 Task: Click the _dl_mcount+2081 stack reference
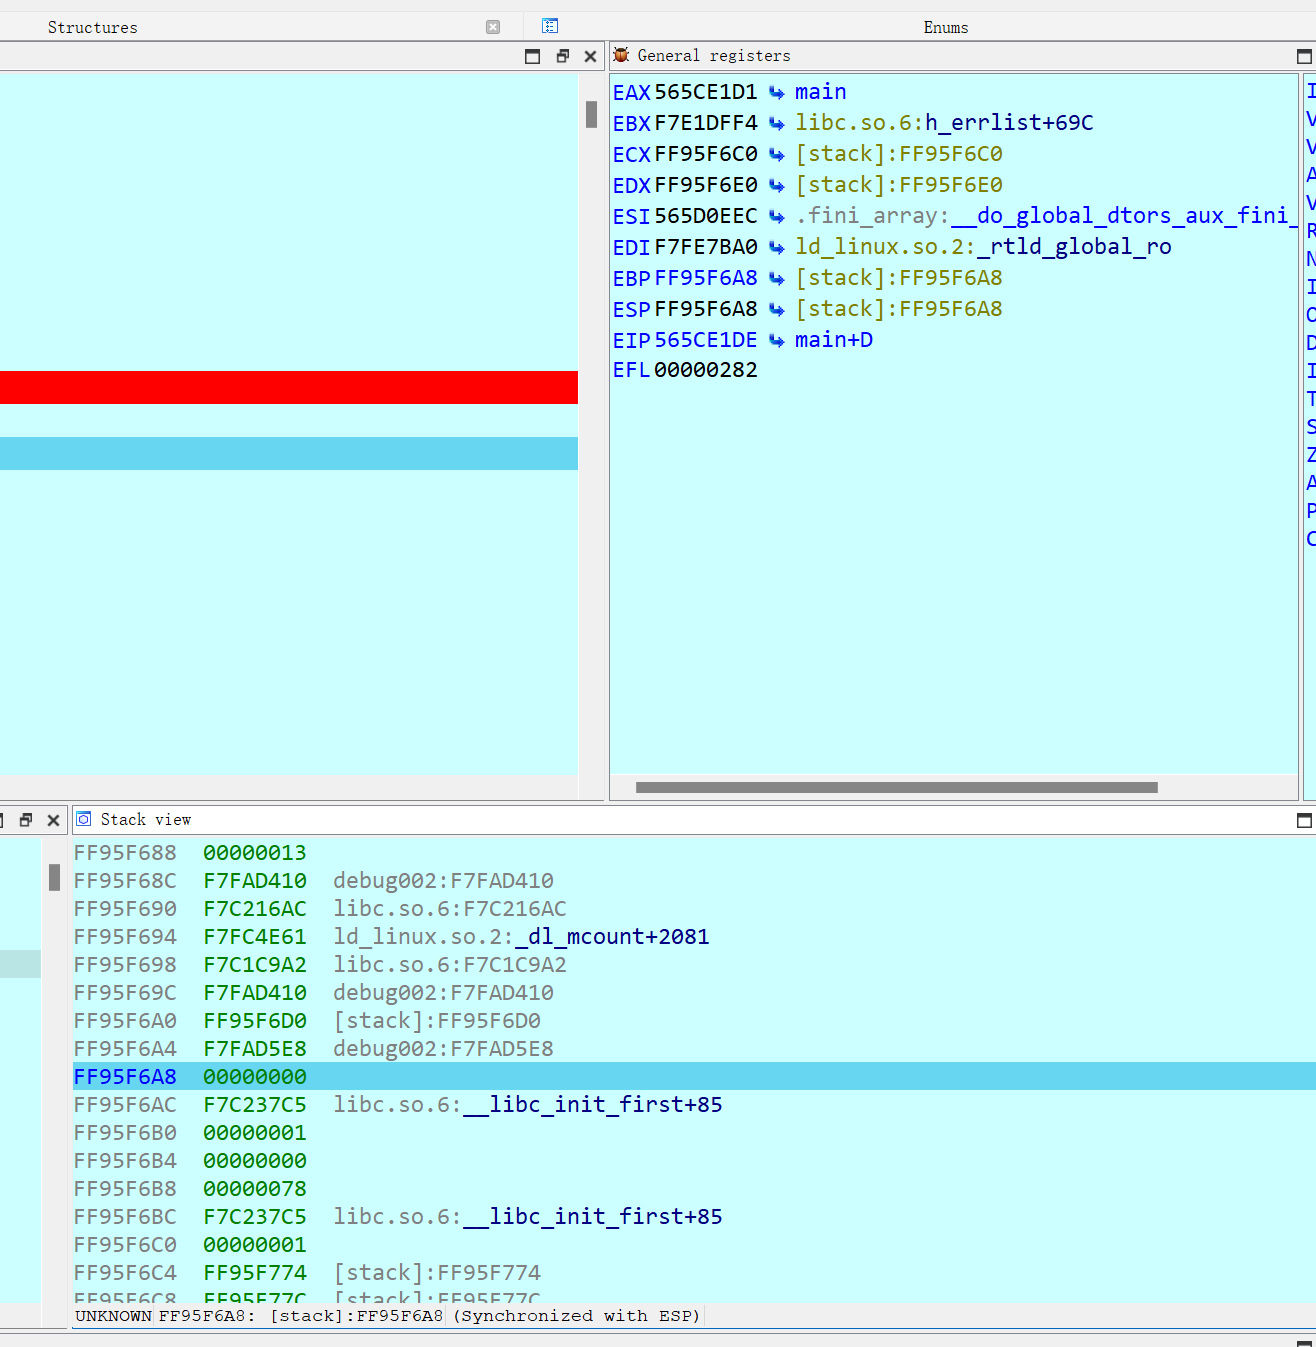[x=612, y=937]
